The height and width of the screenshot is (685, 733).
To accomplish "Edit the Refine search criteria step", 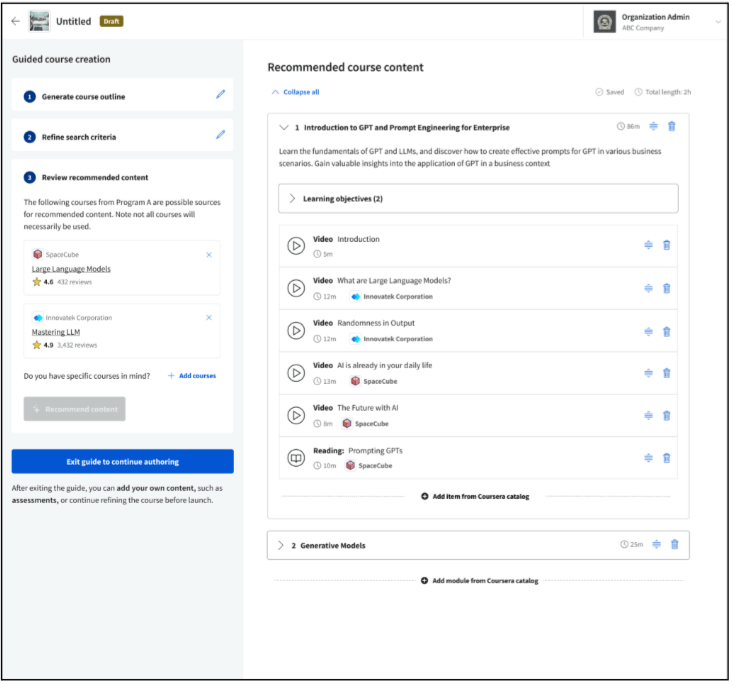I will [x=221, y=135].
